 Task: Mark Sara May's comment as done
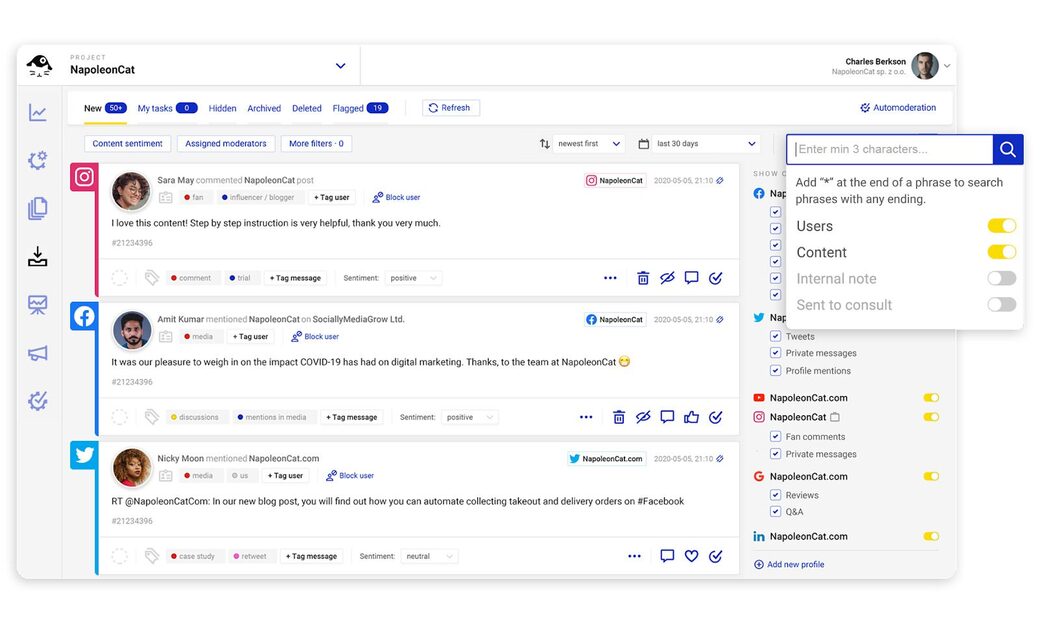pos(716,278)
